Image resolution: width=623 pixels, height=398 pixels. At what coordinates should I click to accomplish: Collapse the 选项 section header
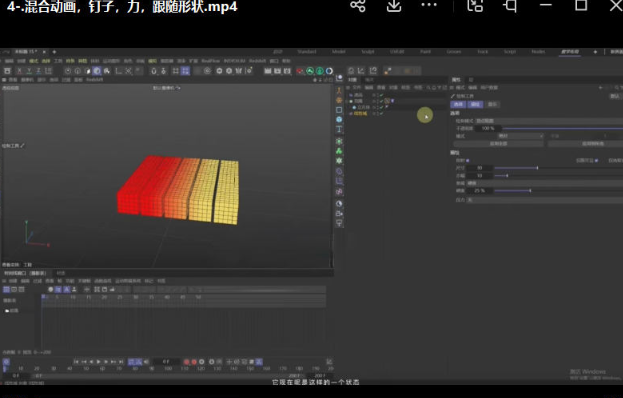coord(455,113)
